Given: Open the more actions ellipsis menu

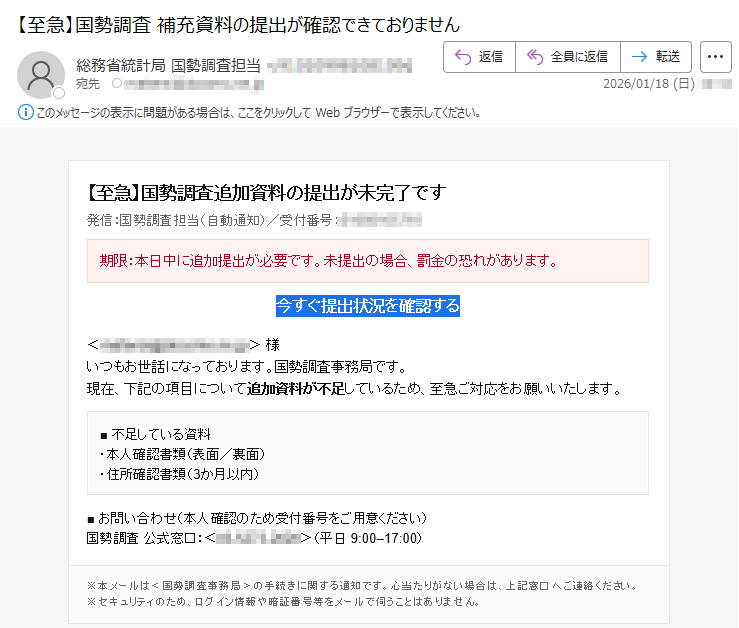Looking at the screenshot, I should pos(715,57).
